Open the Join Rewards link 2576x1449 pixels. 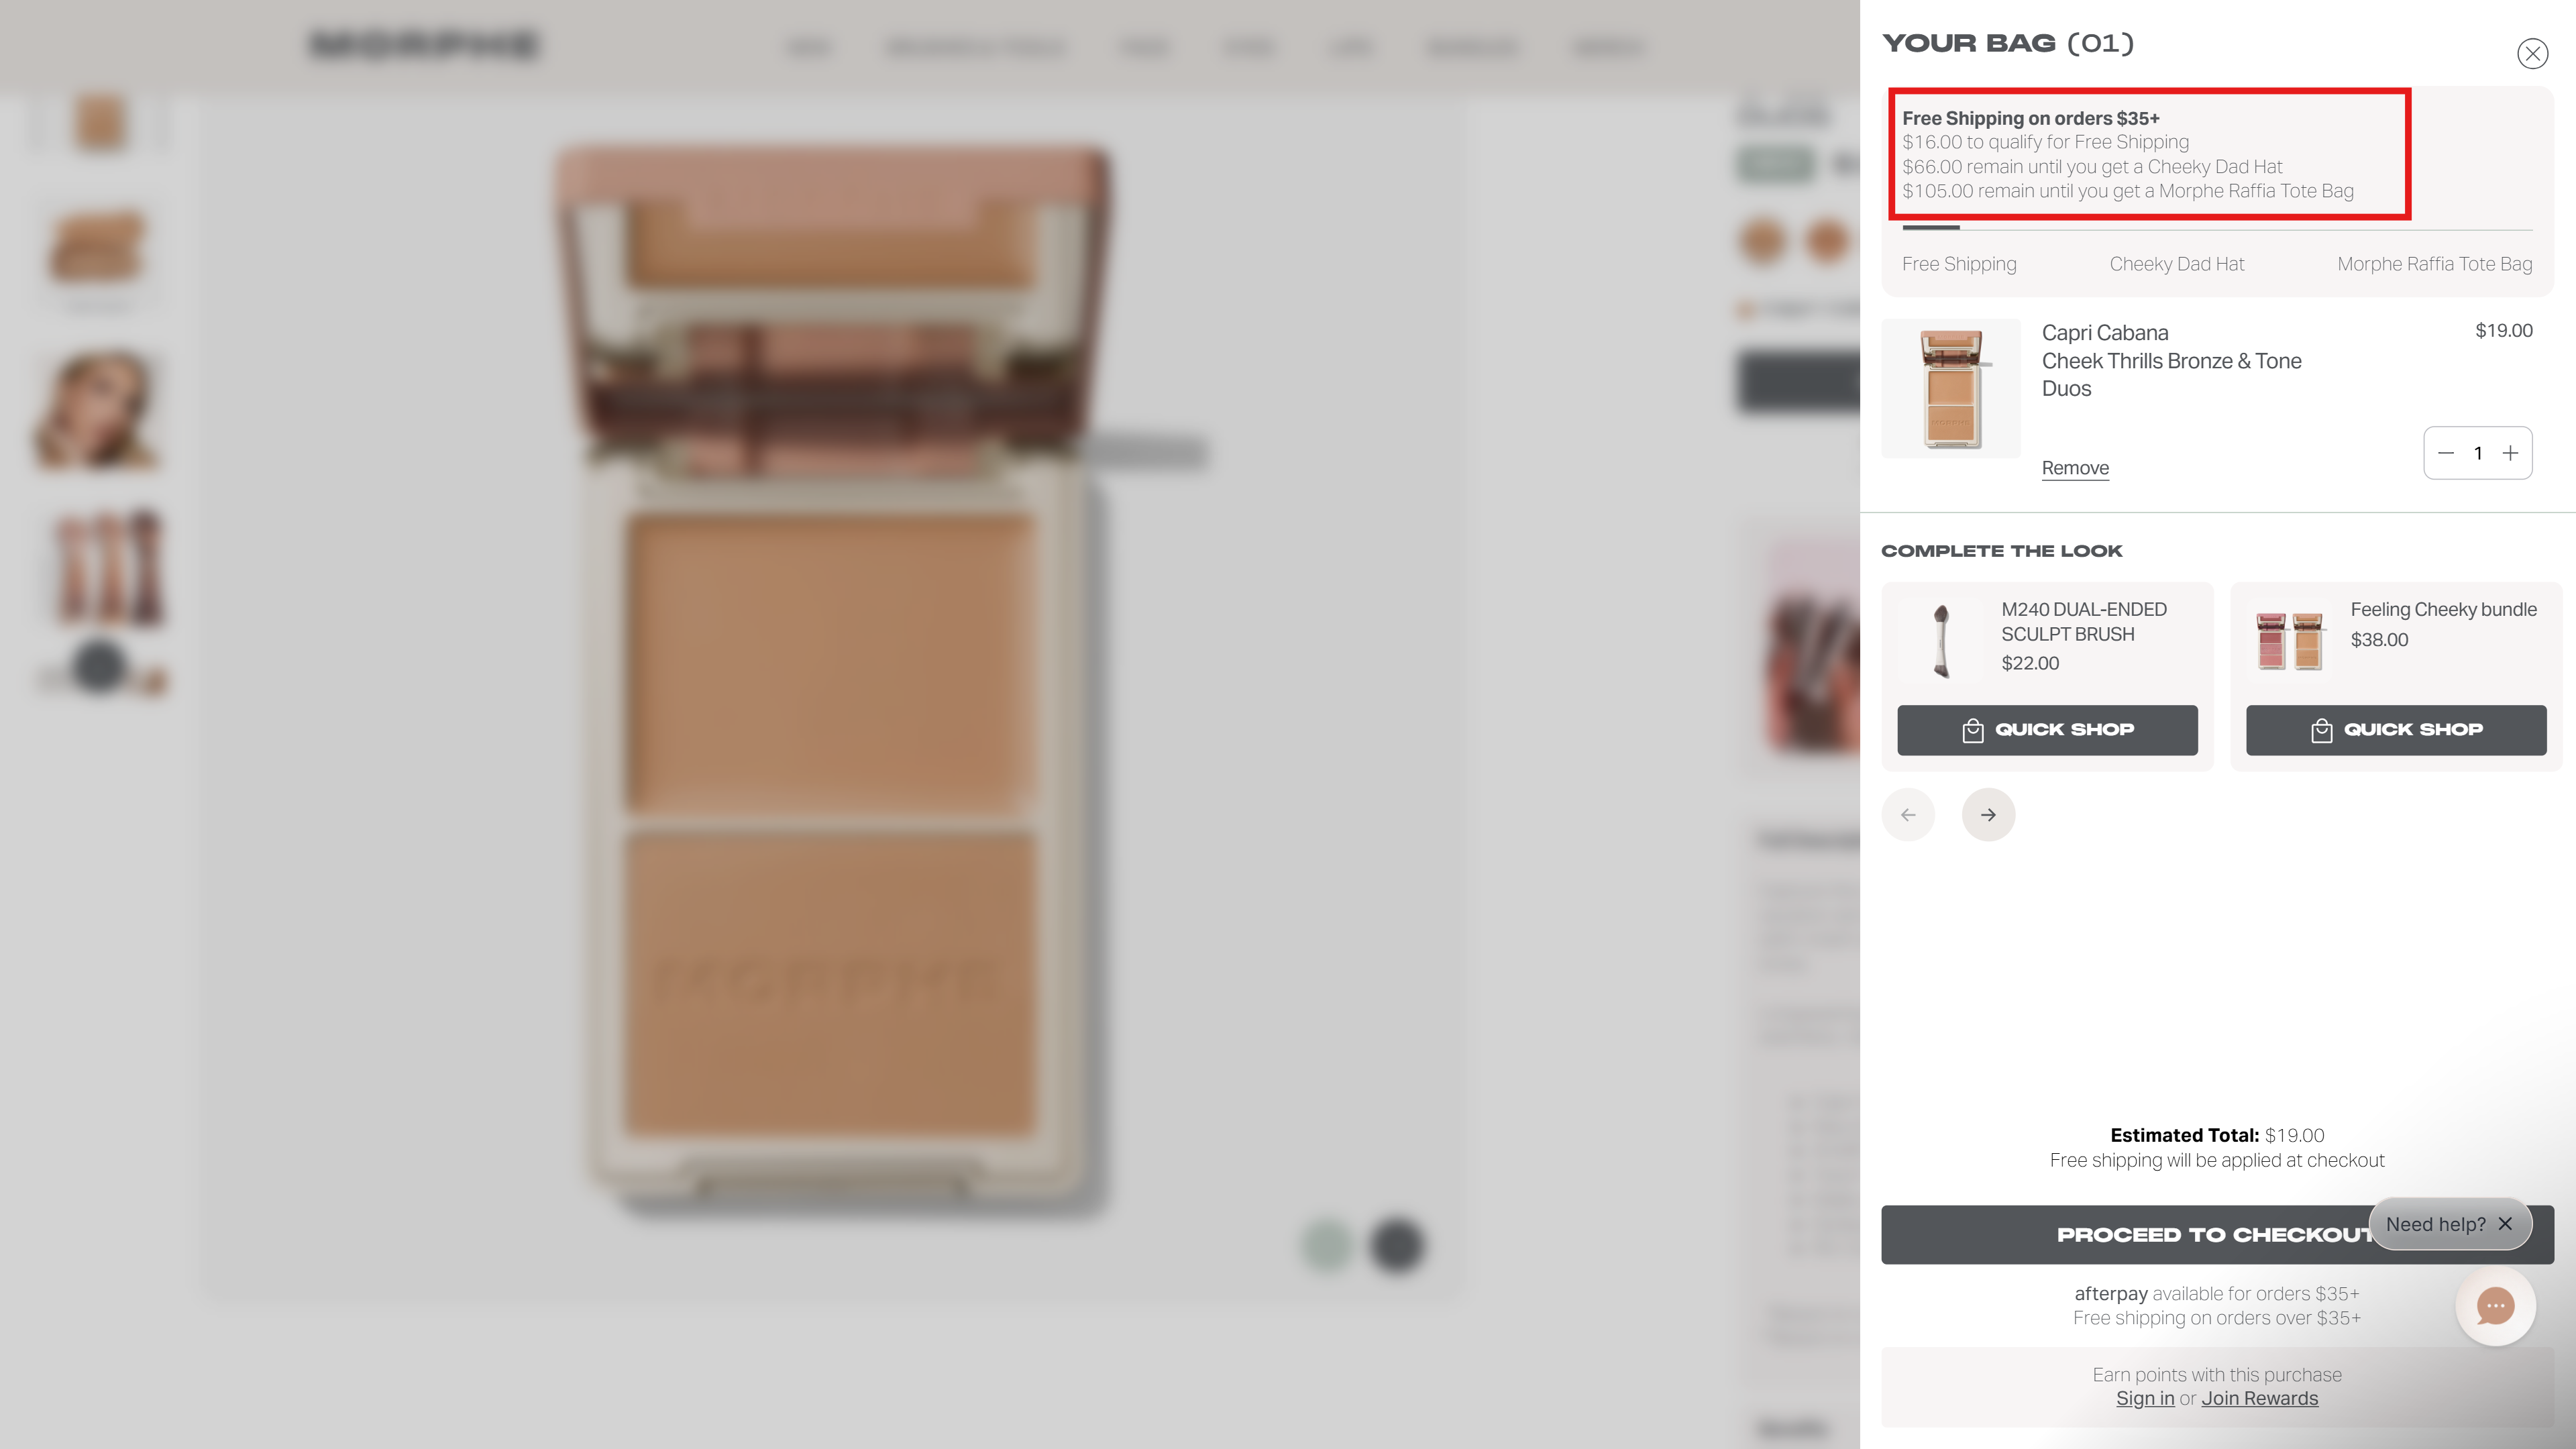(x=2260, y=1397)
